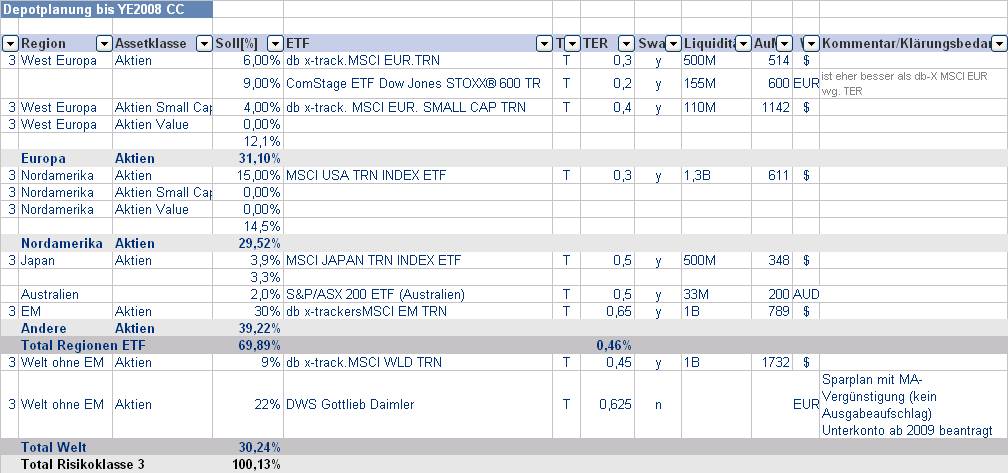Open the Assetklasse column filter dropdown
The image size is (1008, 473).
(203, 44)
